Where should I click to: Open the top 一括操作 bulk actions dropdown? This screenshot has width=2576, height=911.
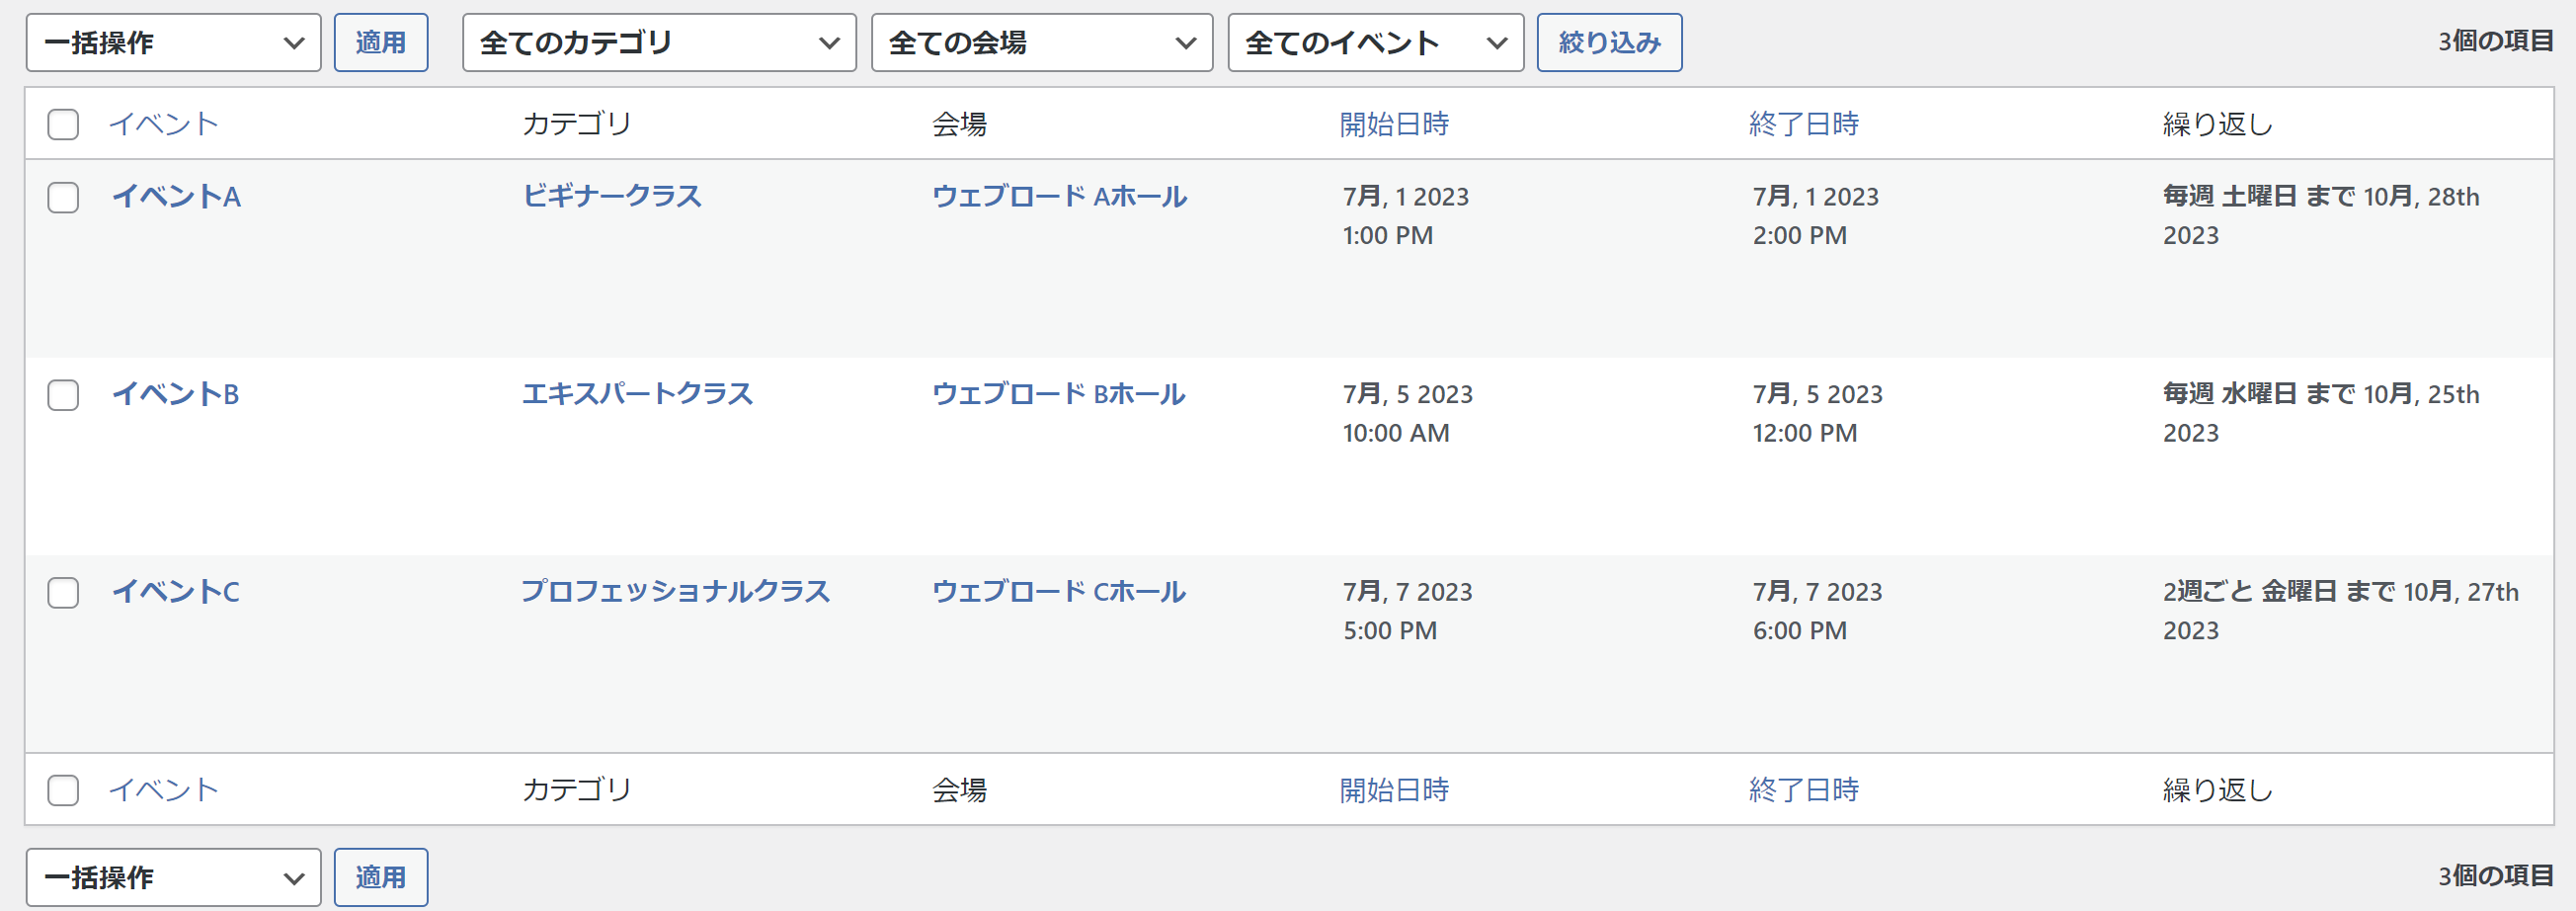173,43
